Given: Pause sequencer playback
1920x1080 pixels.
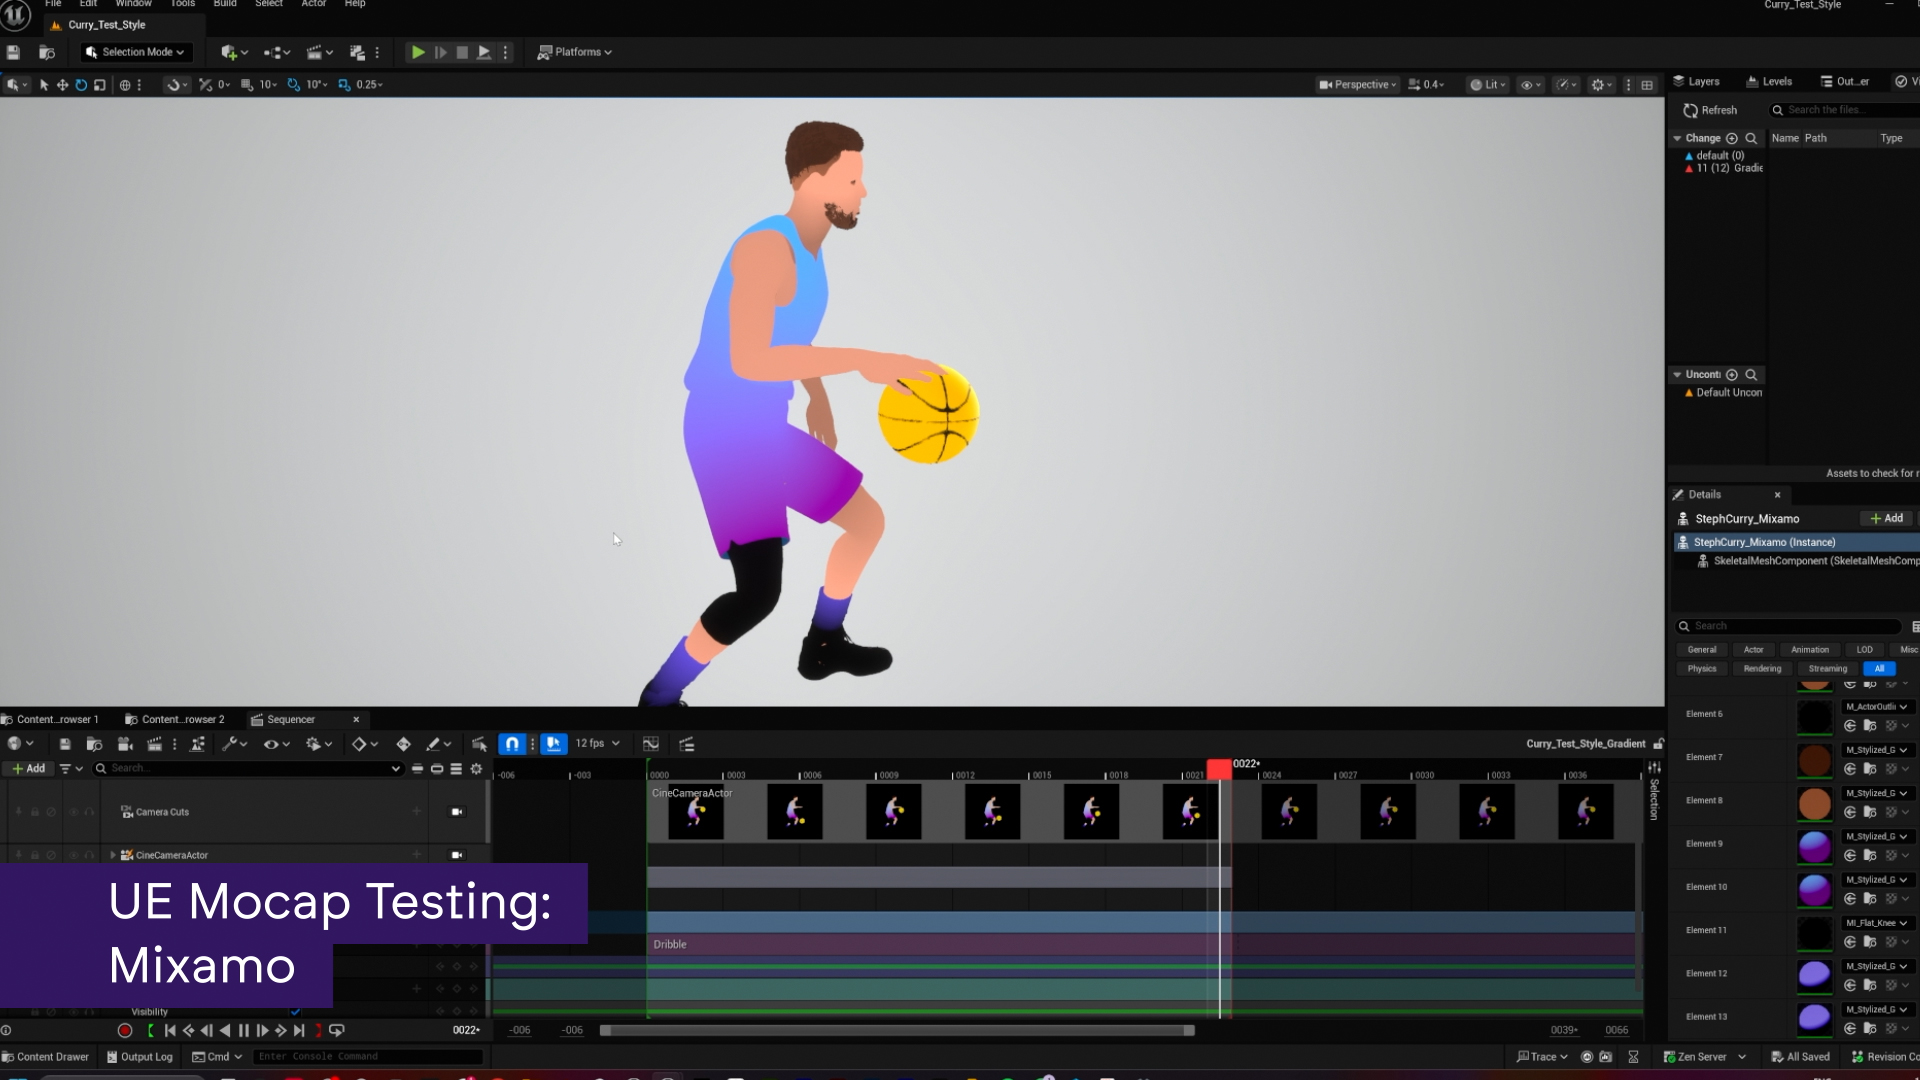Looking at the screenshot, I should pyautogui.click(x=244, y=1030).
